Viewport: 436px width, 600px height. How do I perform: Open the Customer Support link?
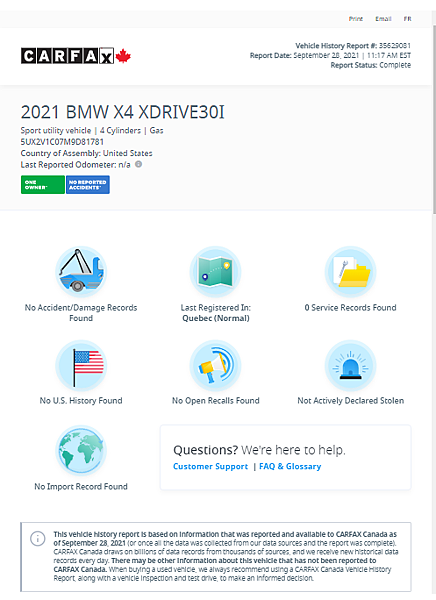click(x=211, y=466)
